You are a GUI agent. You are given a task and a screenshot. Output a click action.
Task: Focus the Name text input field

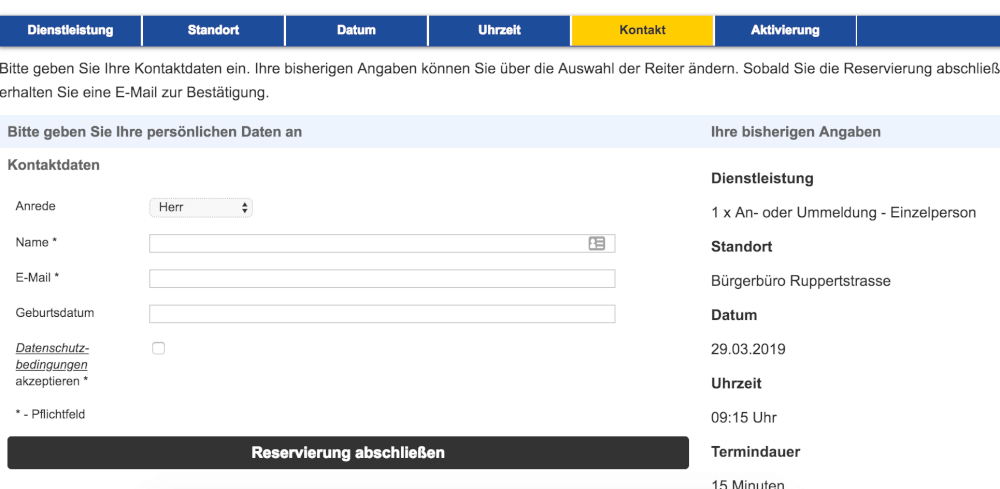365,243
